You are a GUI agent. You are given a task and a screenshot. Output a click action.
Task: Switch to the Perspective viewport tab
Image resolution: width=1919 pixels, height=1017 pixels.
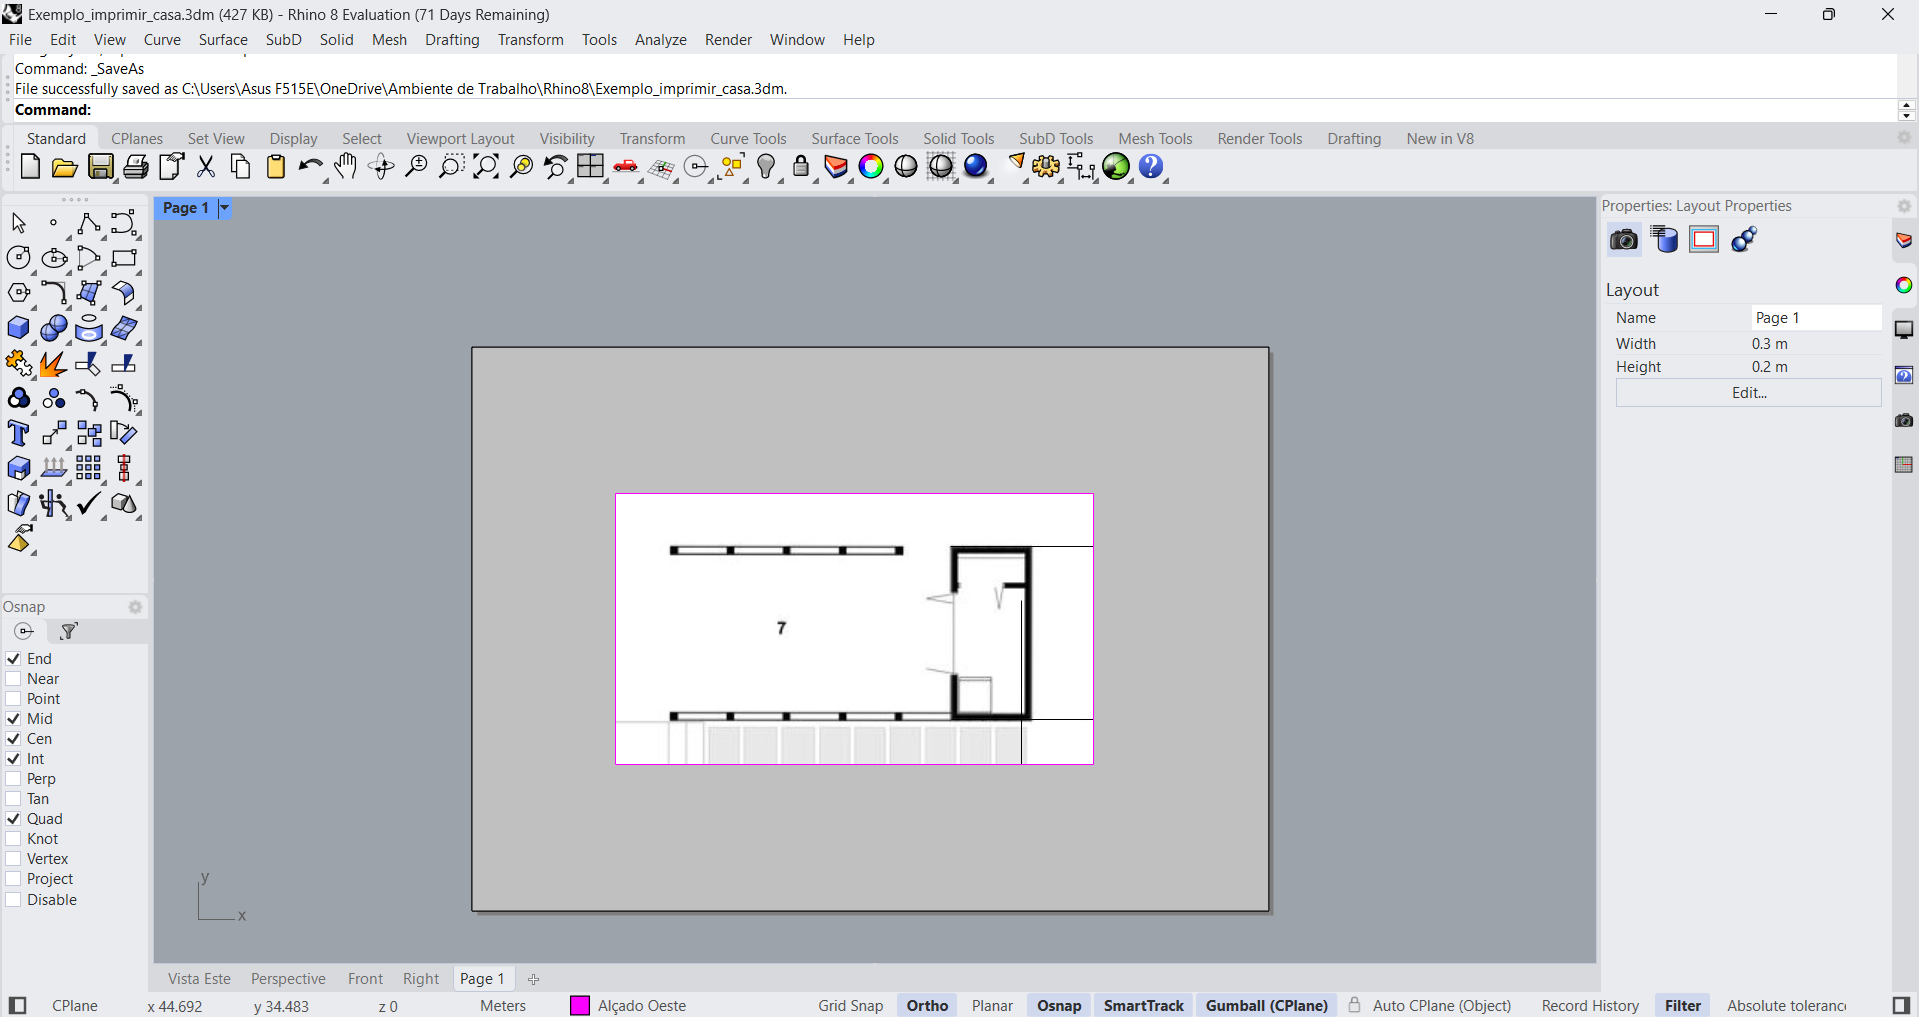288,979
